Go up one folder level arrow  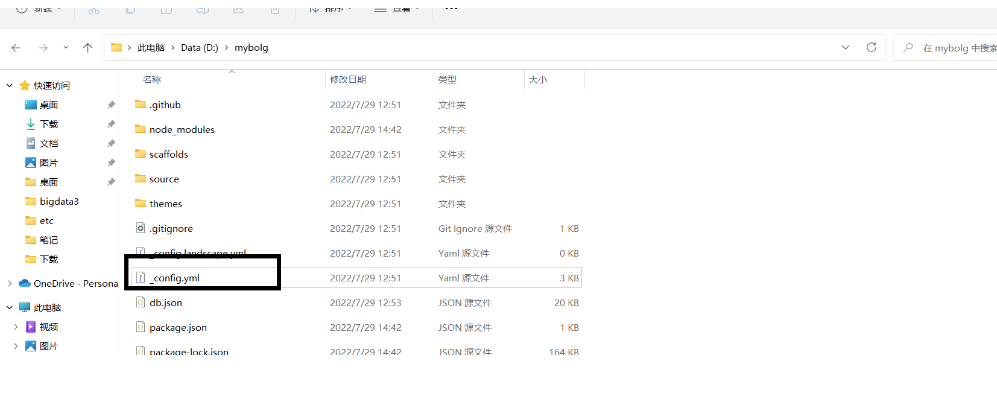pos(88,48)
